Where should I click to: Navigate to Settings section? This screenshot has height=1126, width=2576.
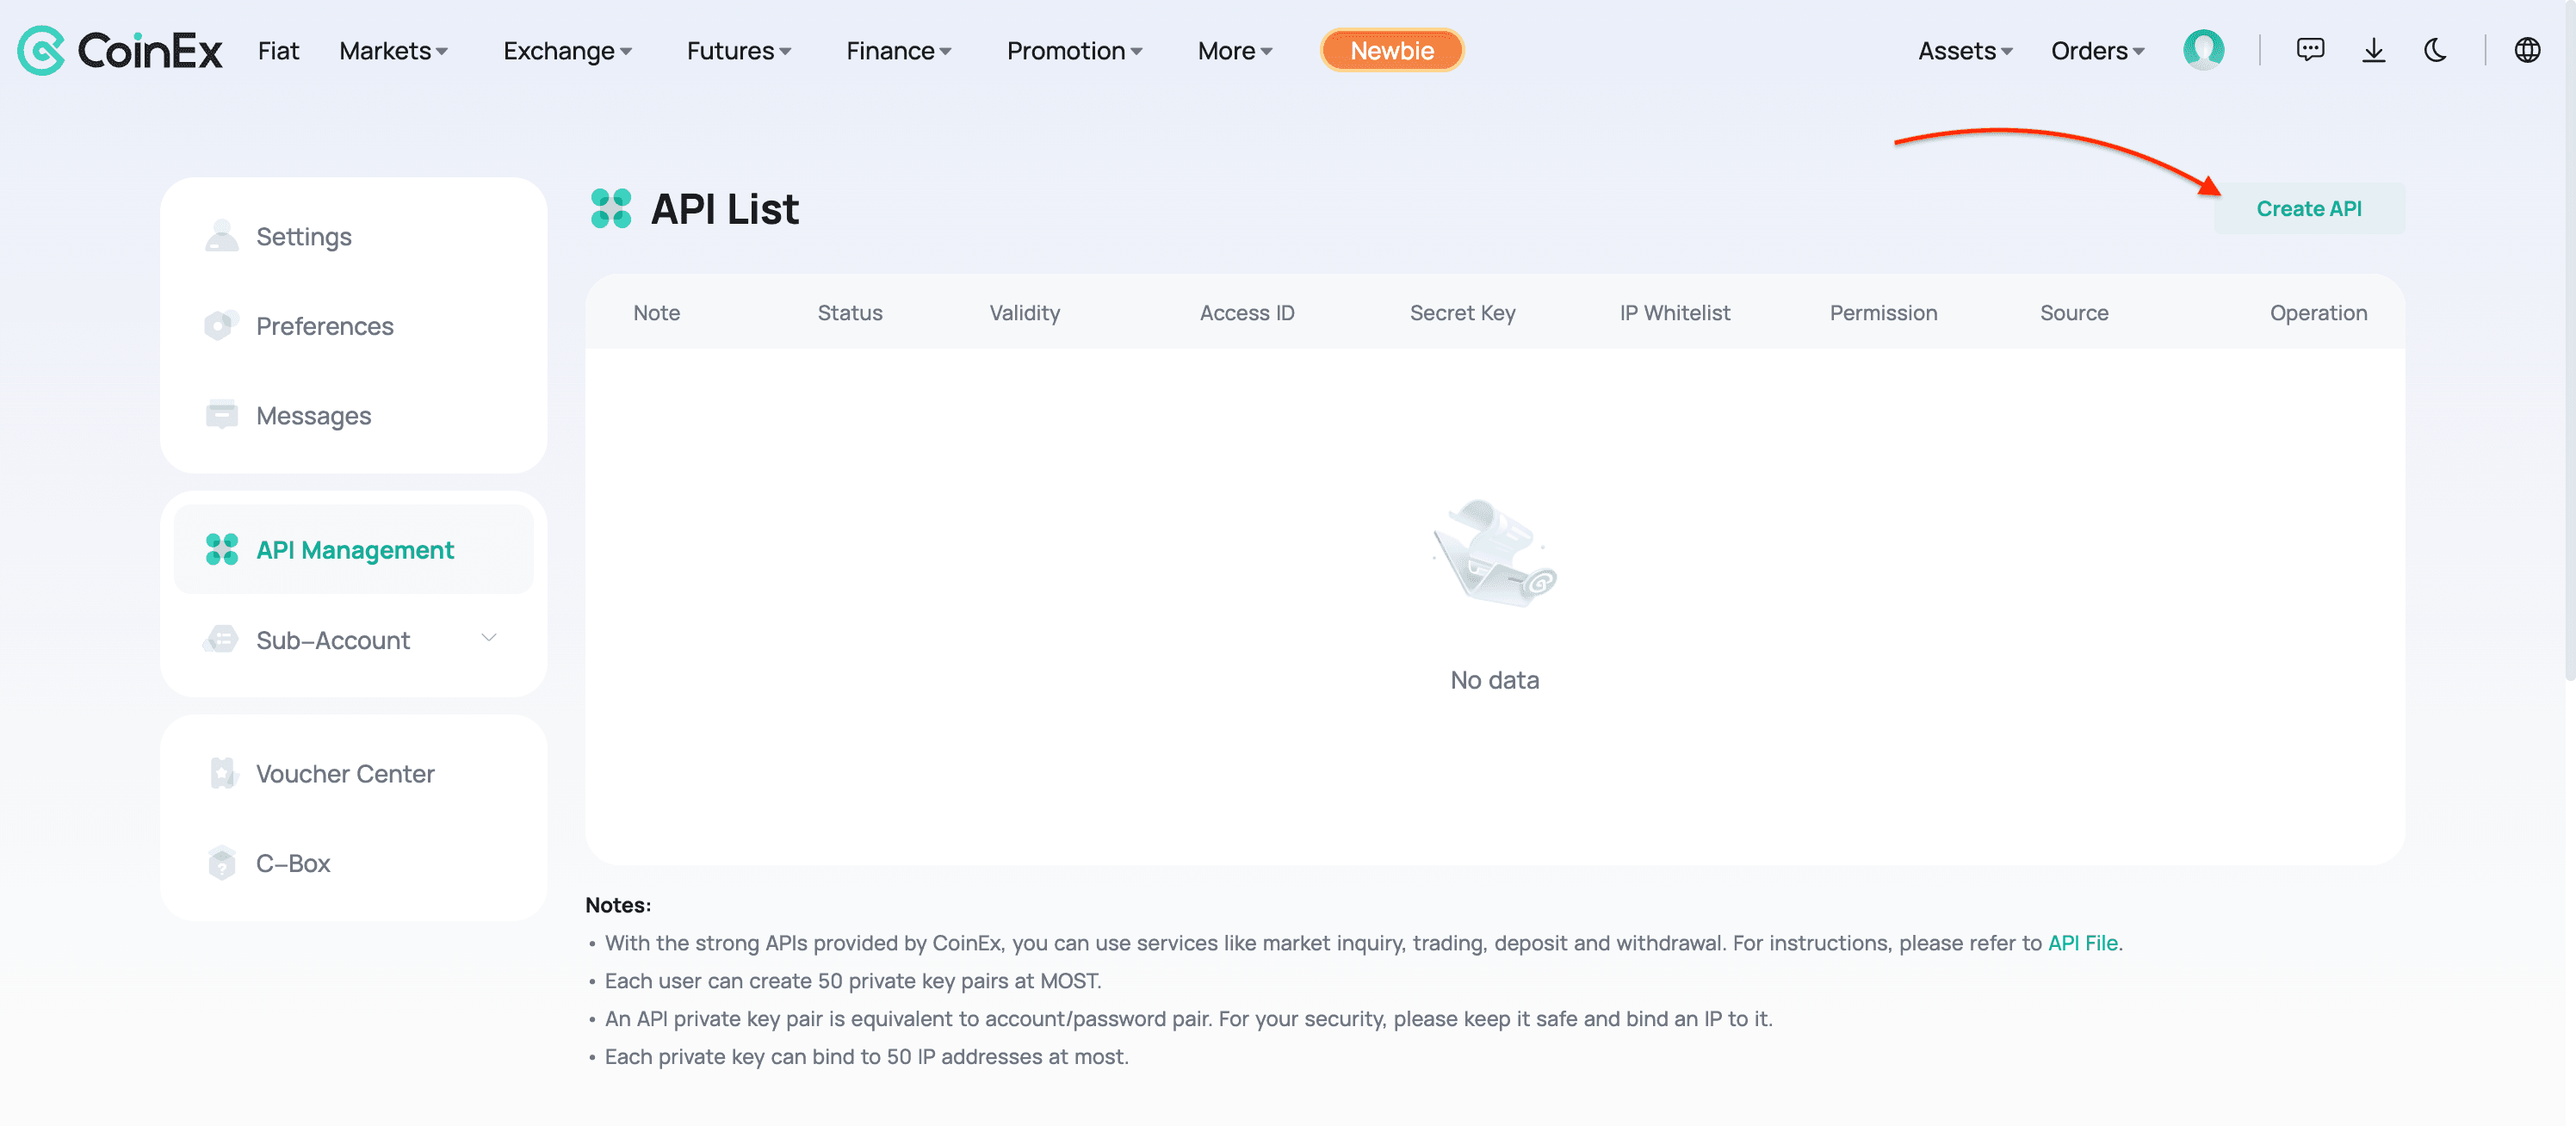click(304, 235)
